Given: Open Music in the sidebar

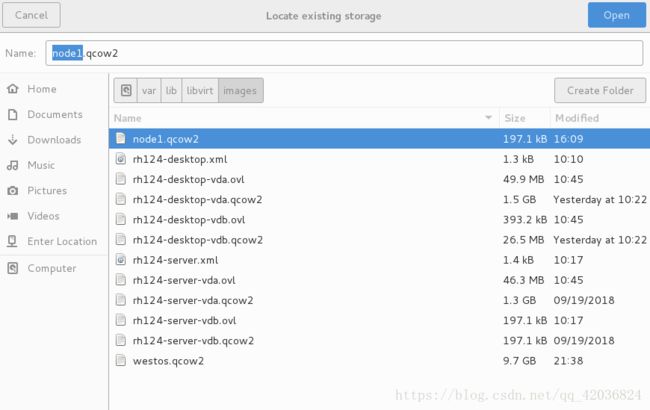Looking at the screenshot, I should tap(54, 165).
